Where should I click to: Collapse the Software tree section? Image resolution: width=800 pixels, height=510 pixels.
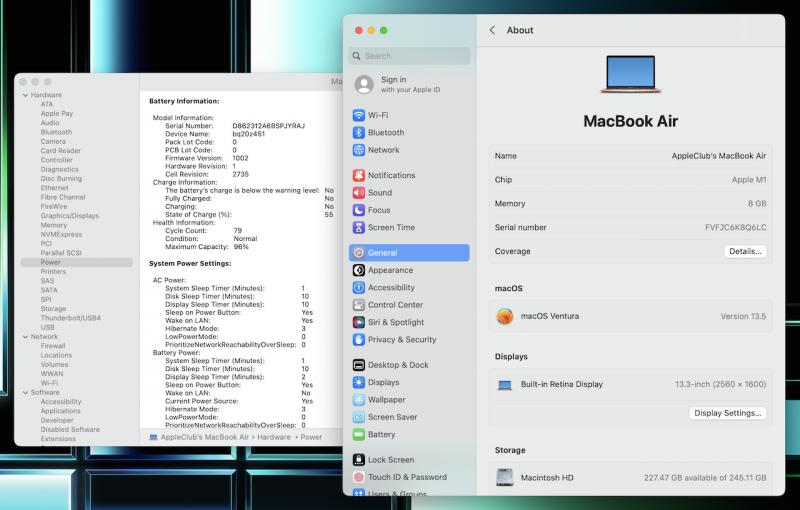tap(25, 393)
